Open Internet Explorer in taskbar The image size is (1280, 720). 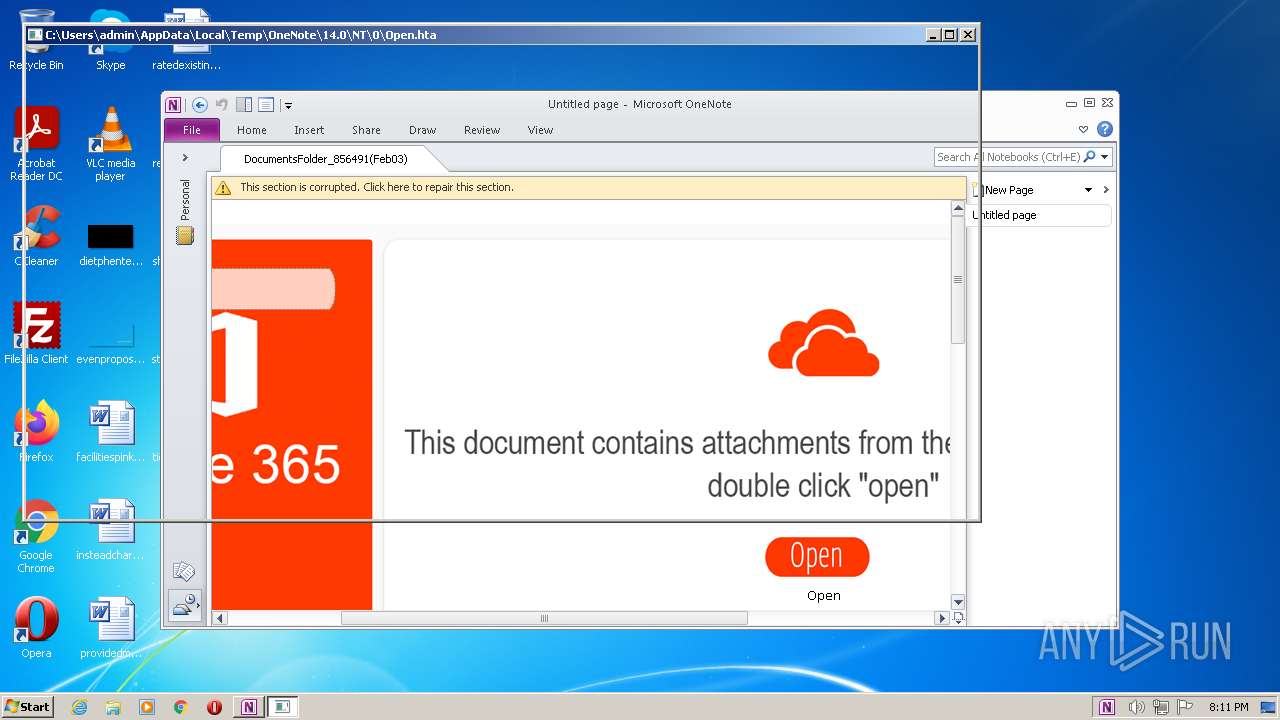pos(79,707)
